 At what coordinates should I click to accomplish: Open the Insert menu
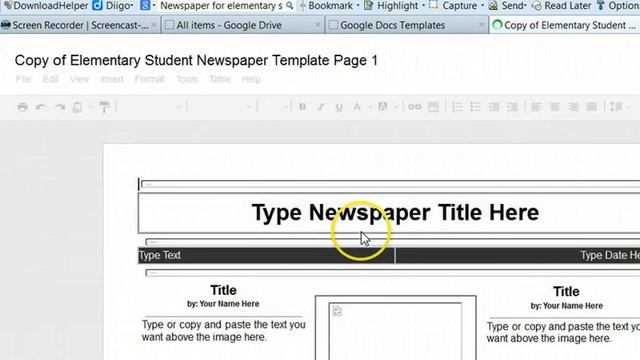point(112,79)
